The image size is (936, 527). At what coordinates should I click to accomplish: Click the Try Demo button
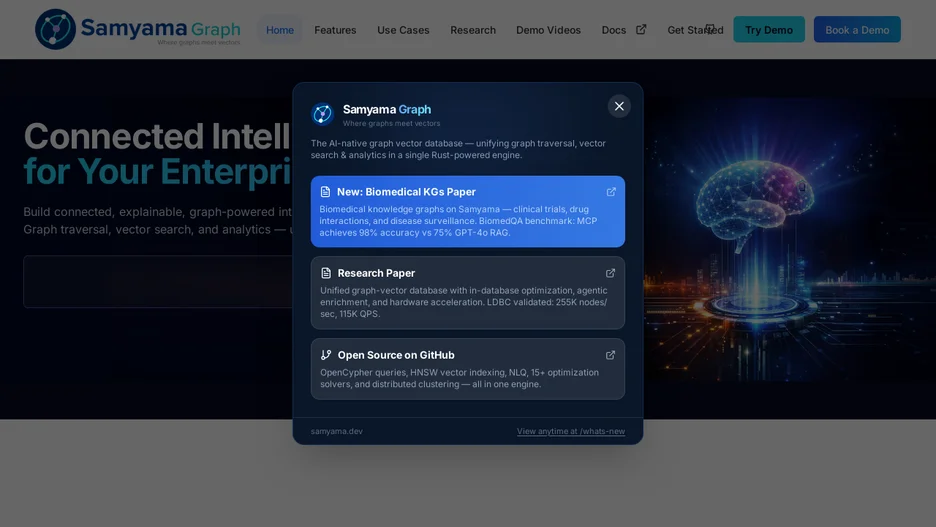pos(769,30)
